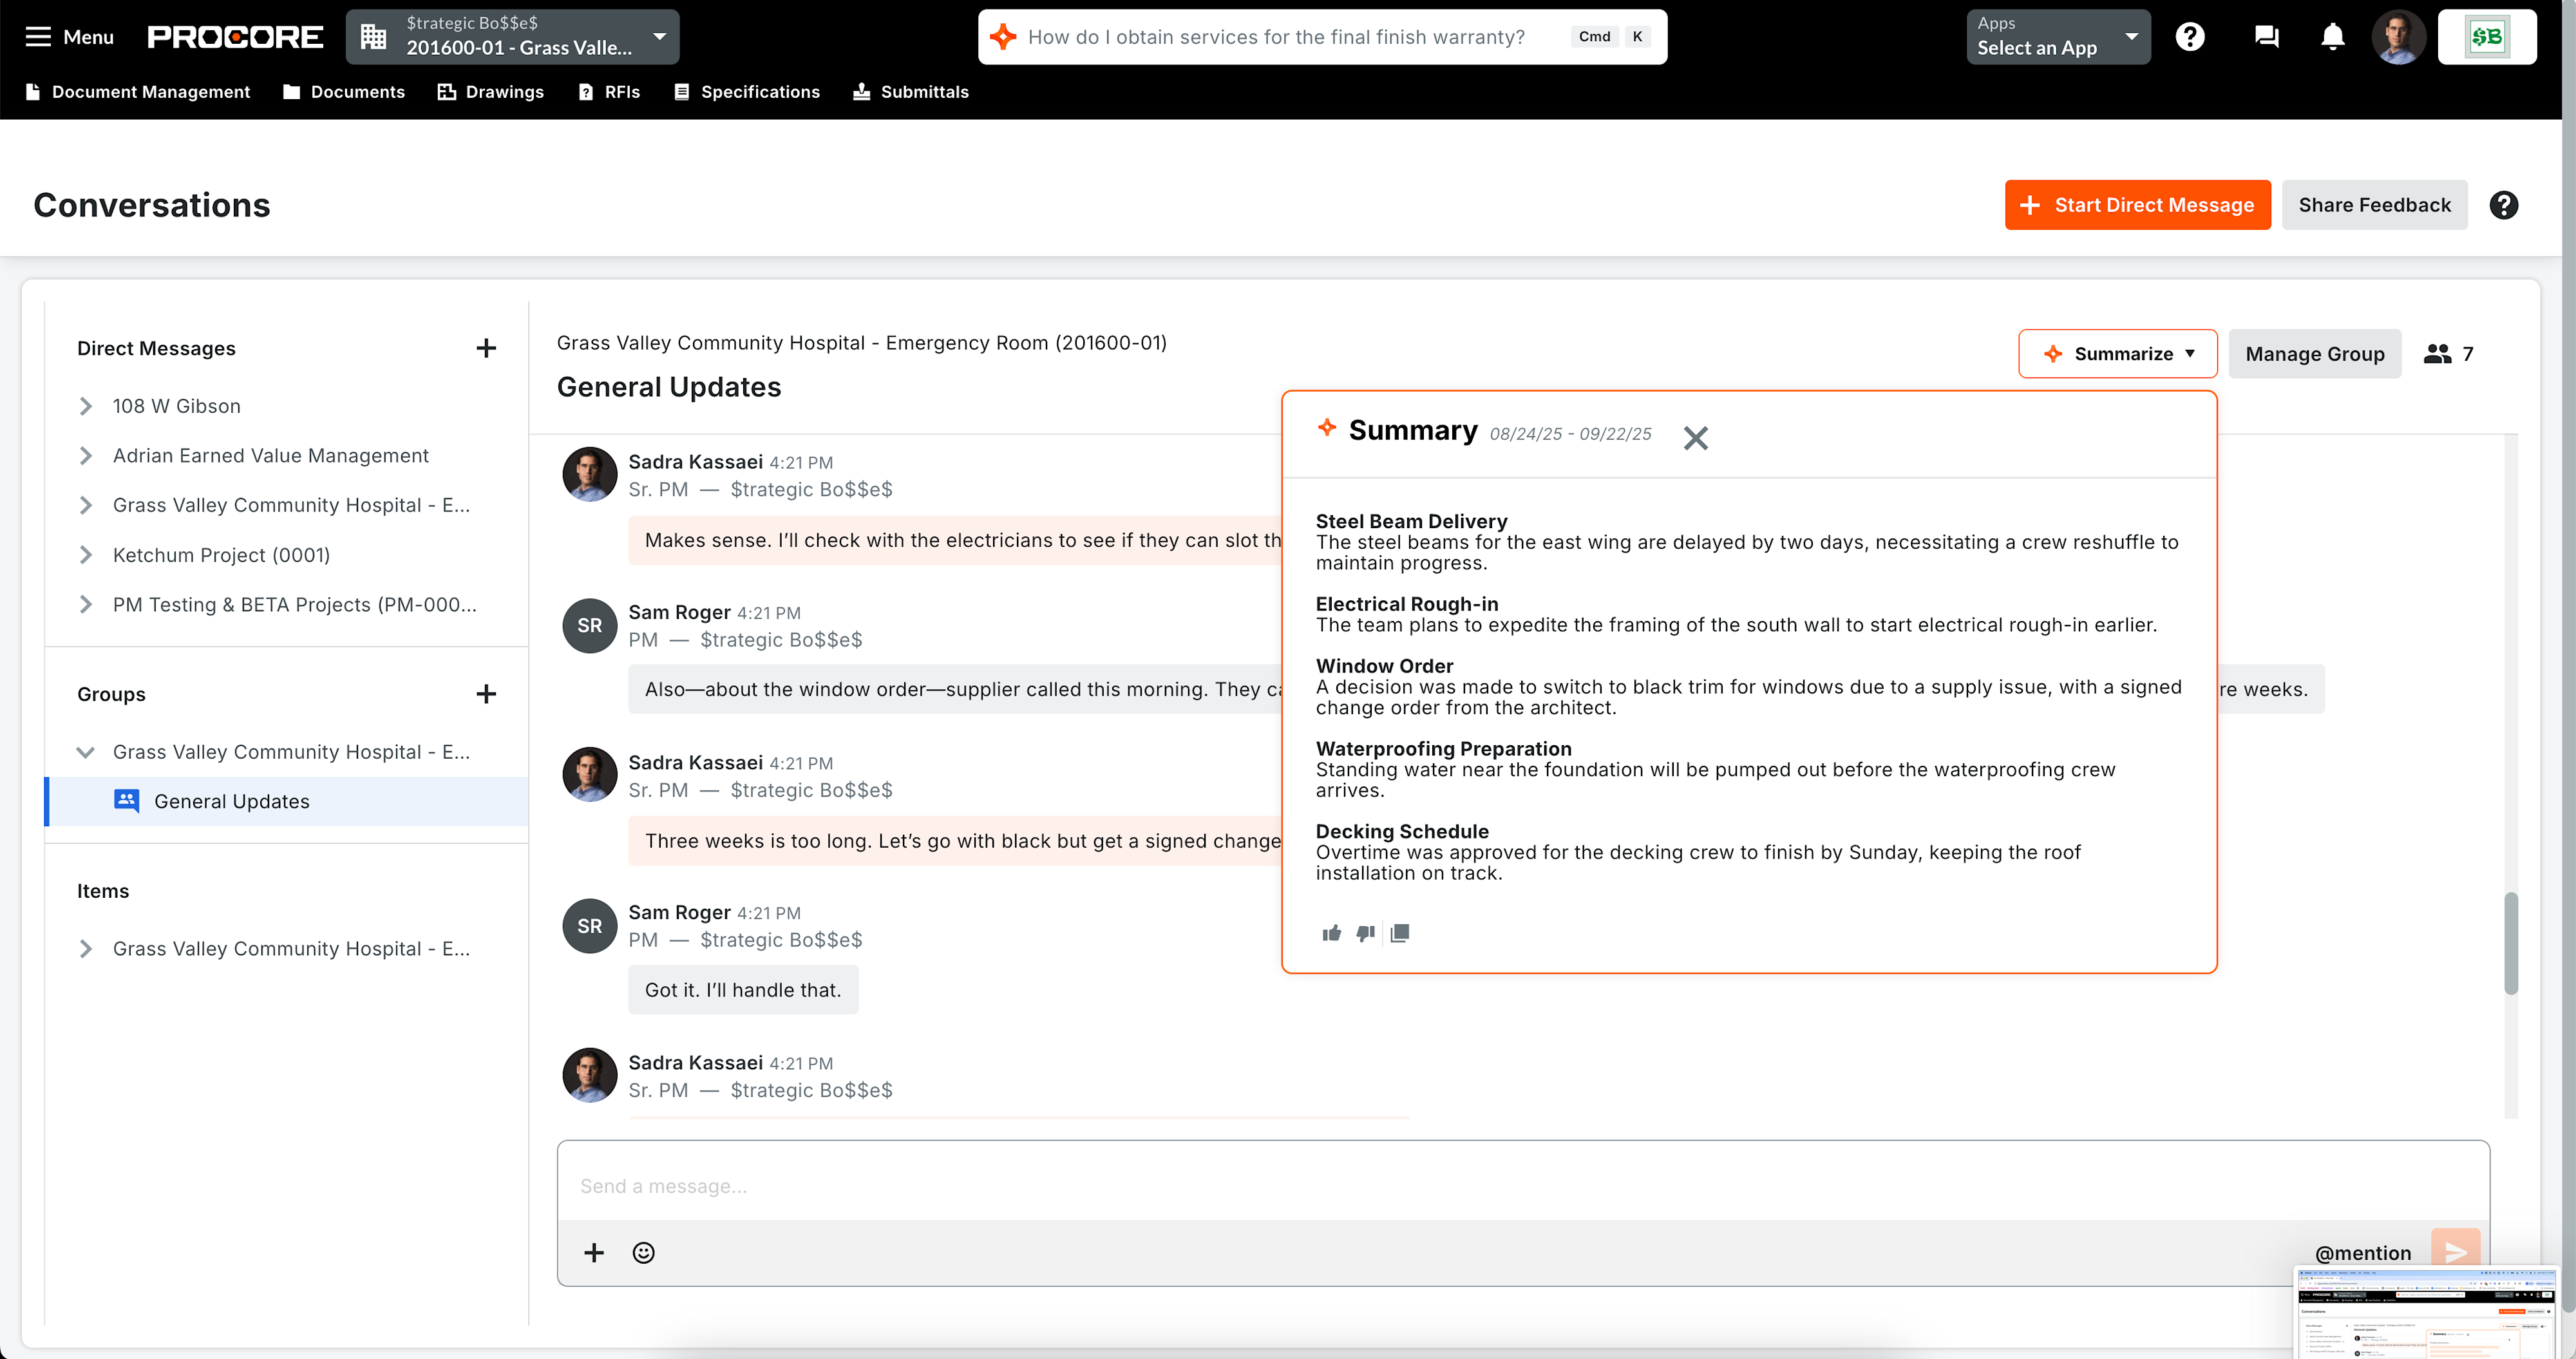View group members count icon
Viewport: 2576px width, 1359px height.
pos(2438,354)
